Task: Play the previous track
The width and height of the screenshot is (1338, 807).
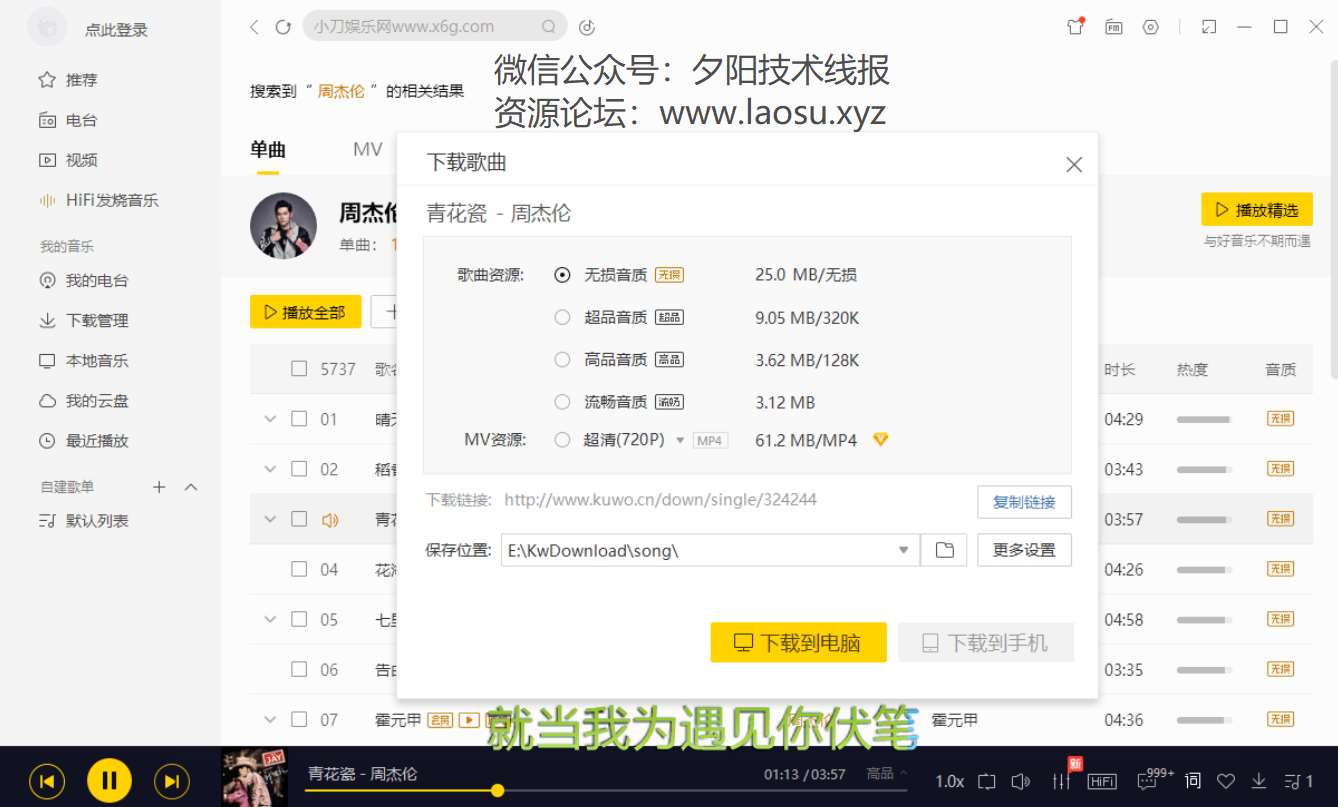Action: (x=47, y=780)
